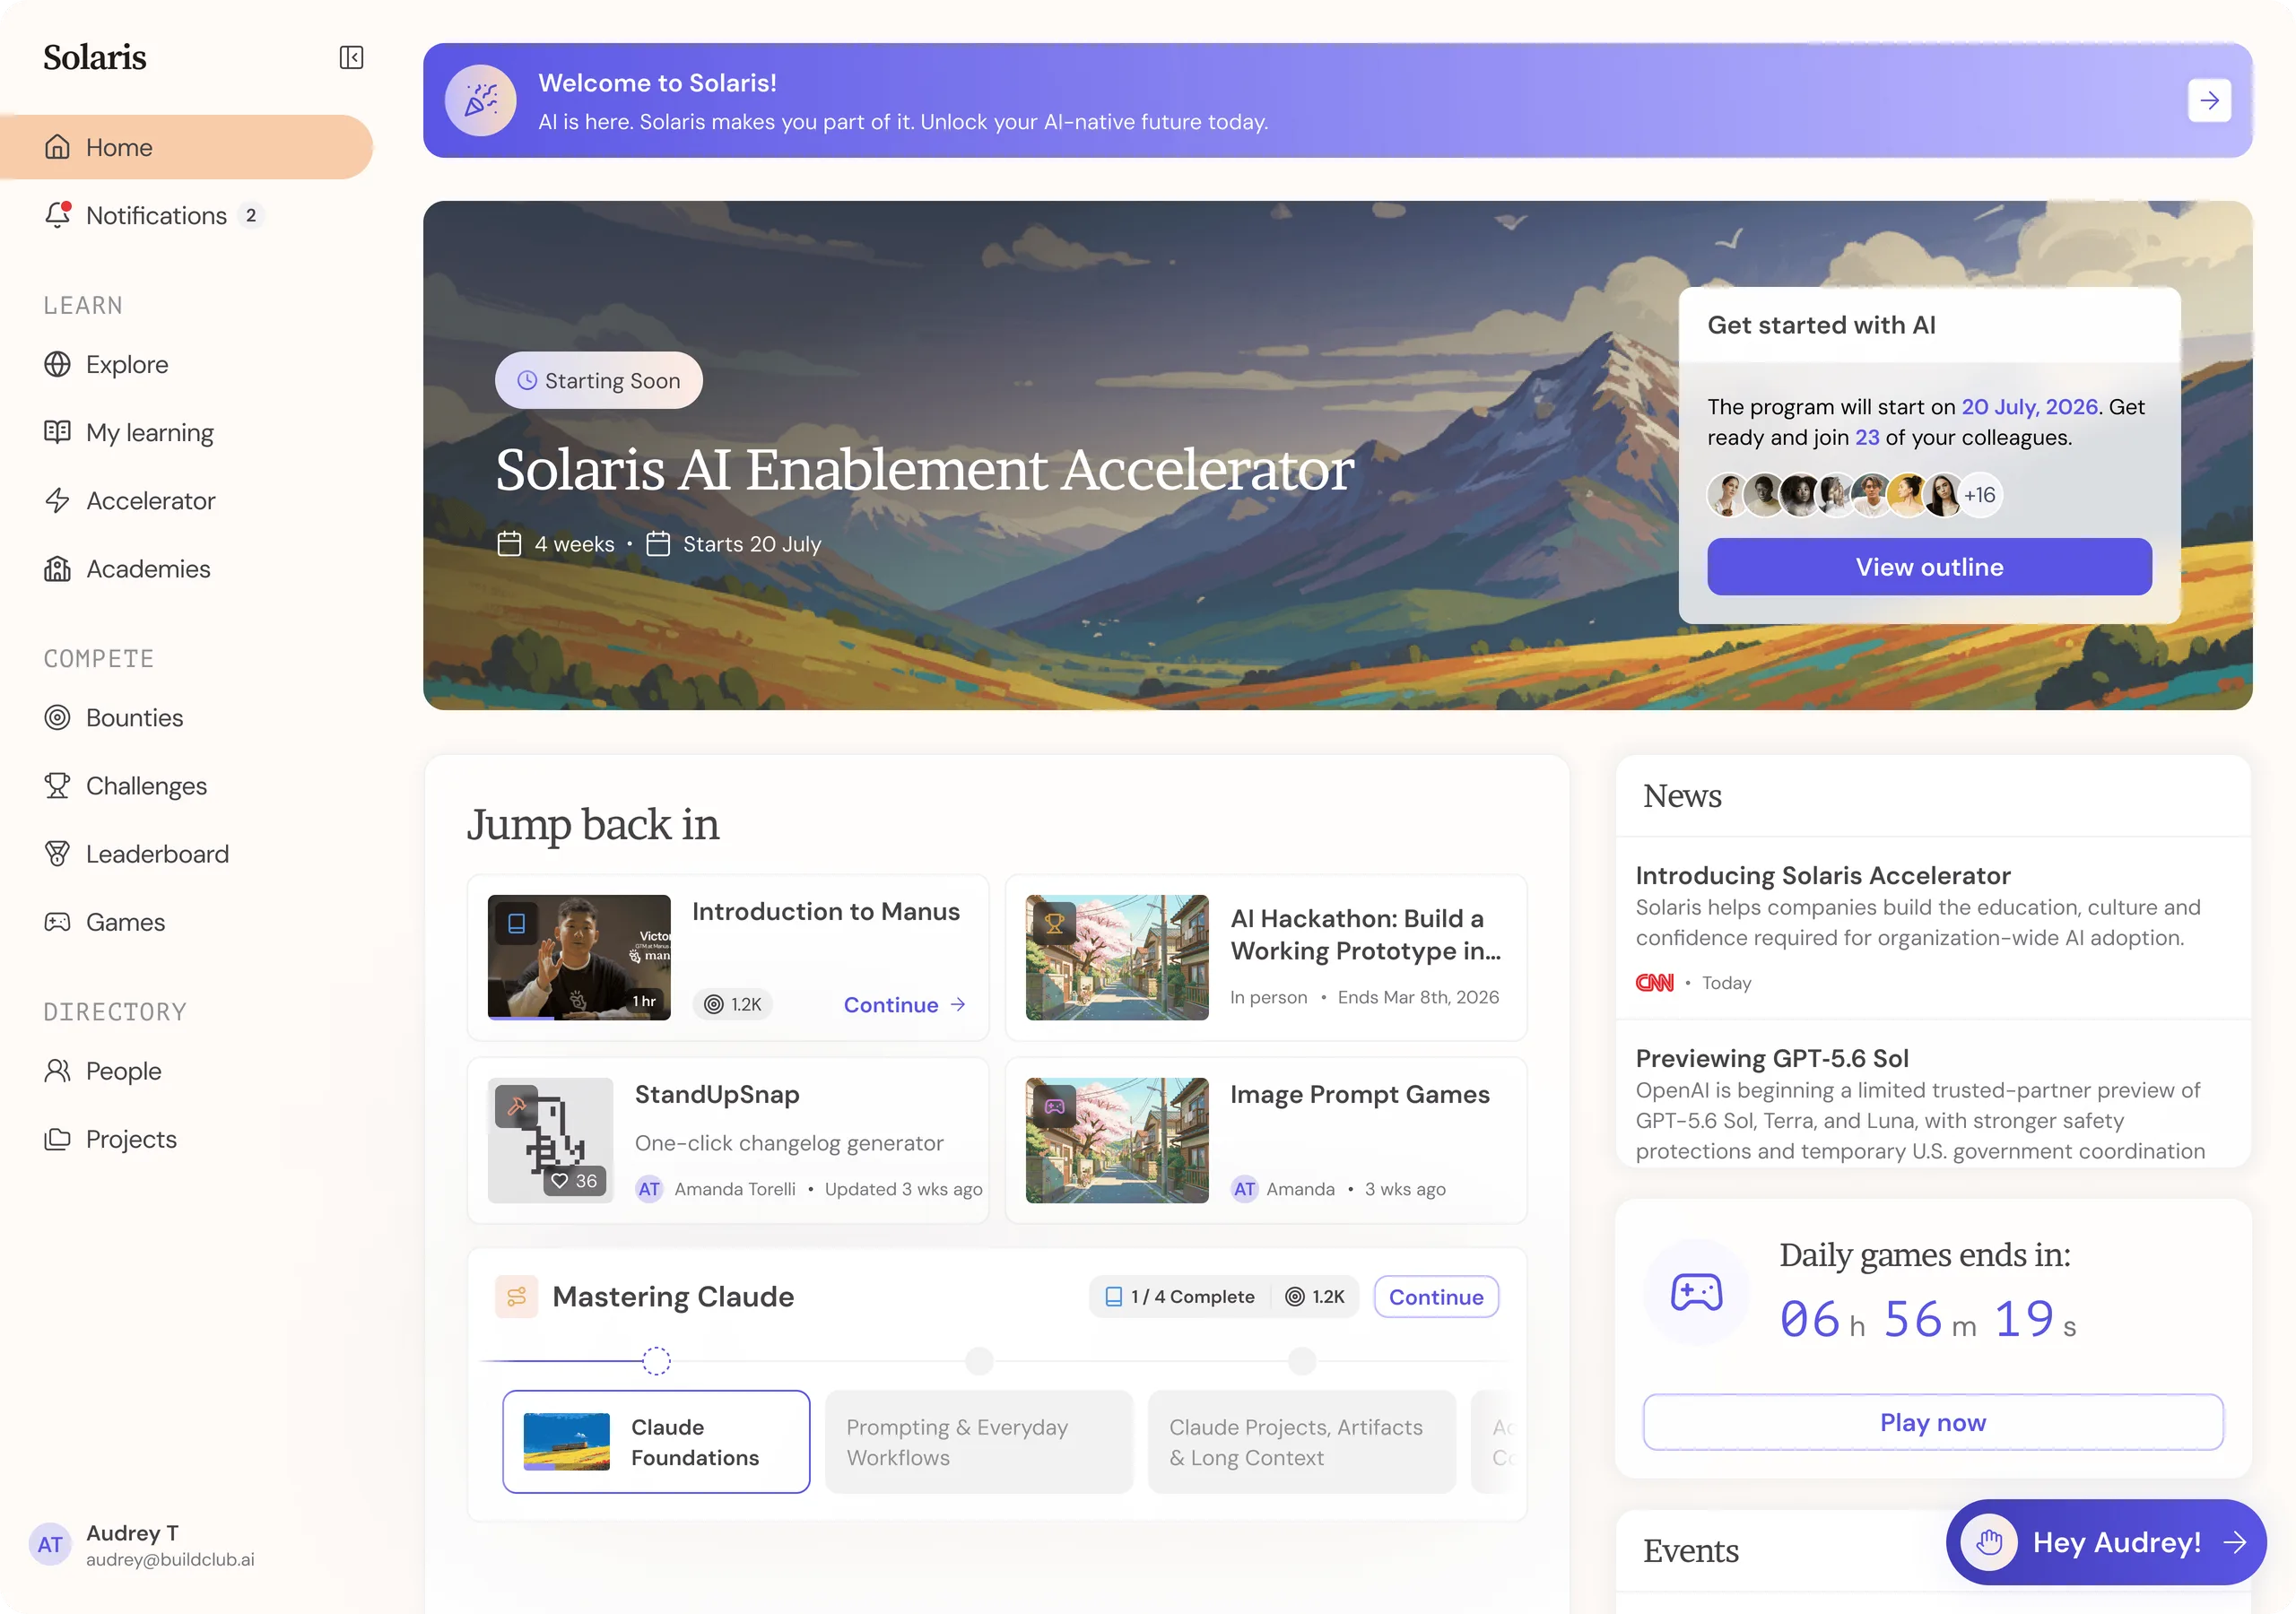The width and height of the screenshot is (2296, 1614).
Task: Click the Mastering Claude path icon
Action: tap(516, 1296)
